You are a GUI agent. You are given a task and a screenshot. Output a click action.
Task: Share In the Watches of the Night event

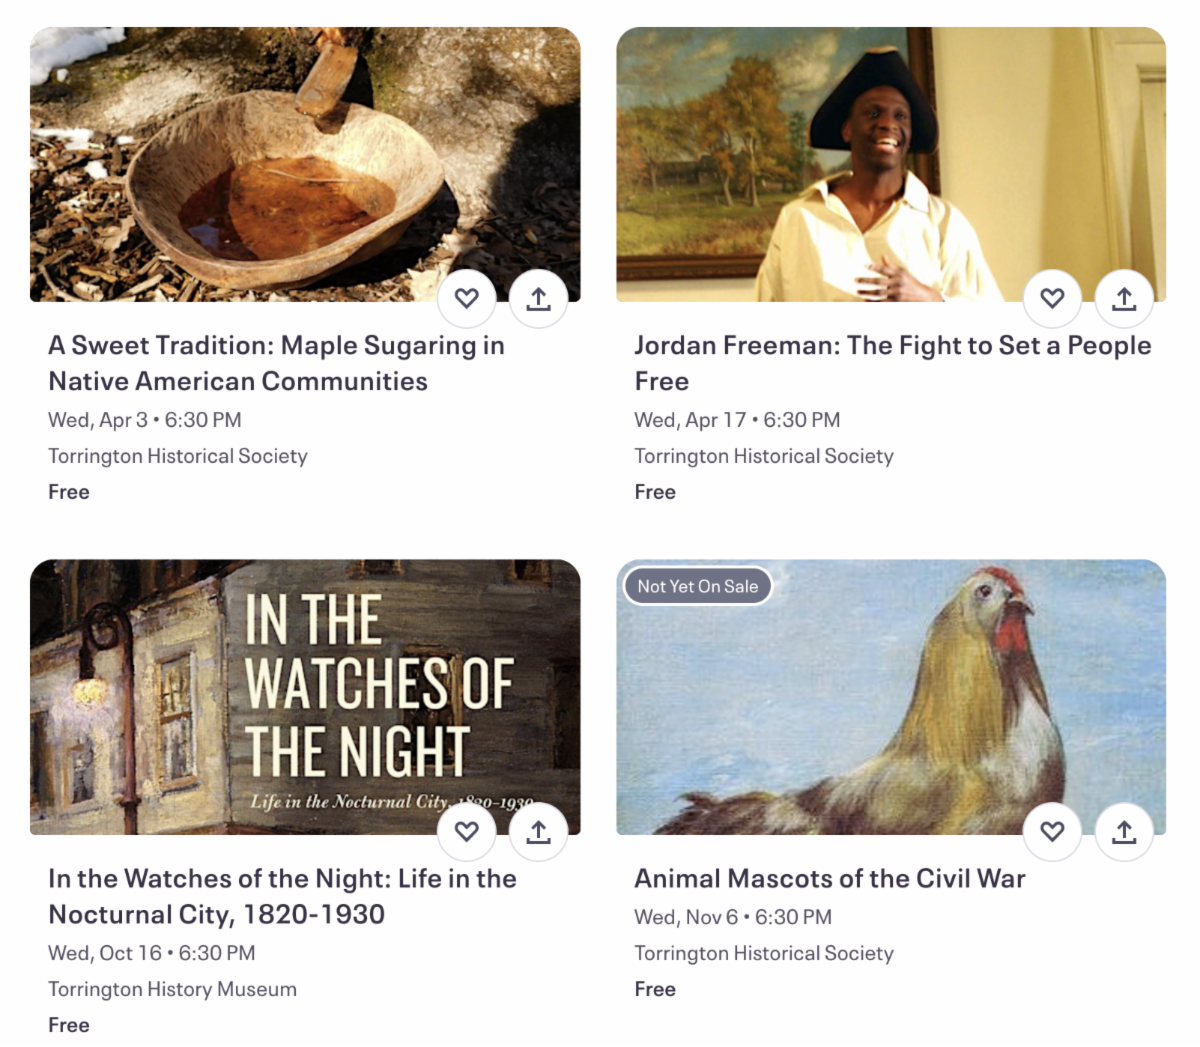[x=539, y=831]
